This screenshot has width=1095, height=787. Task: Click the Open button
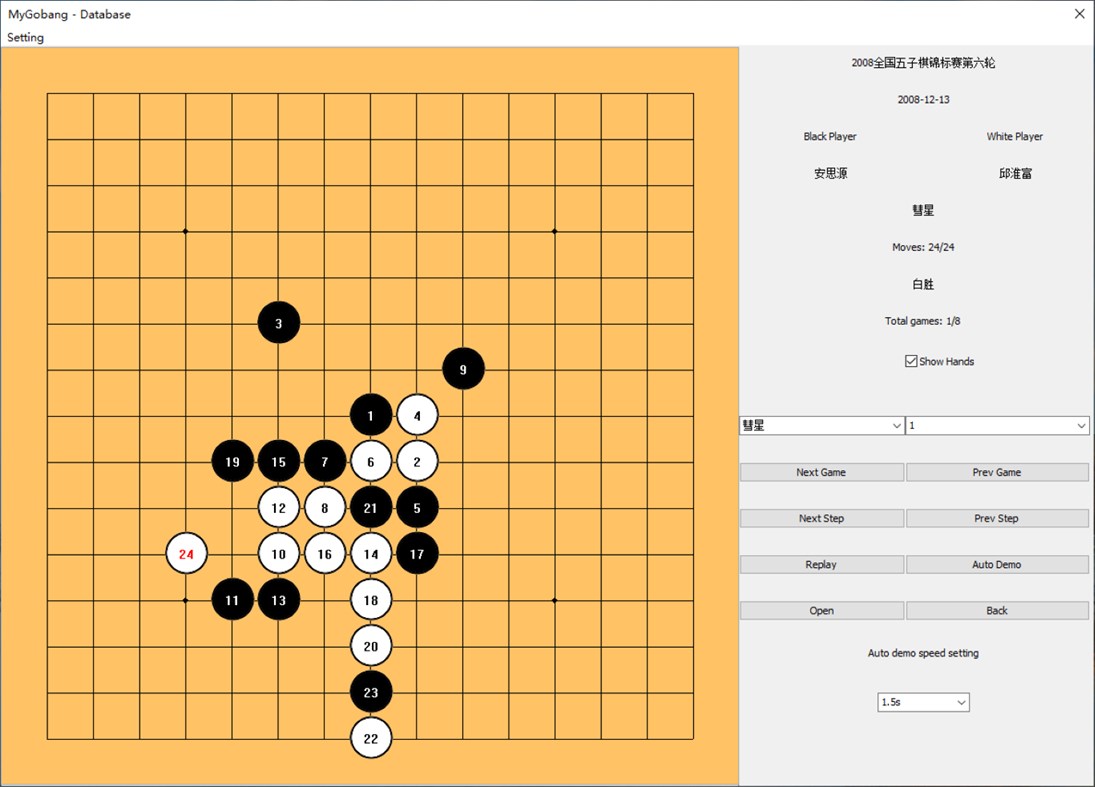821,610
